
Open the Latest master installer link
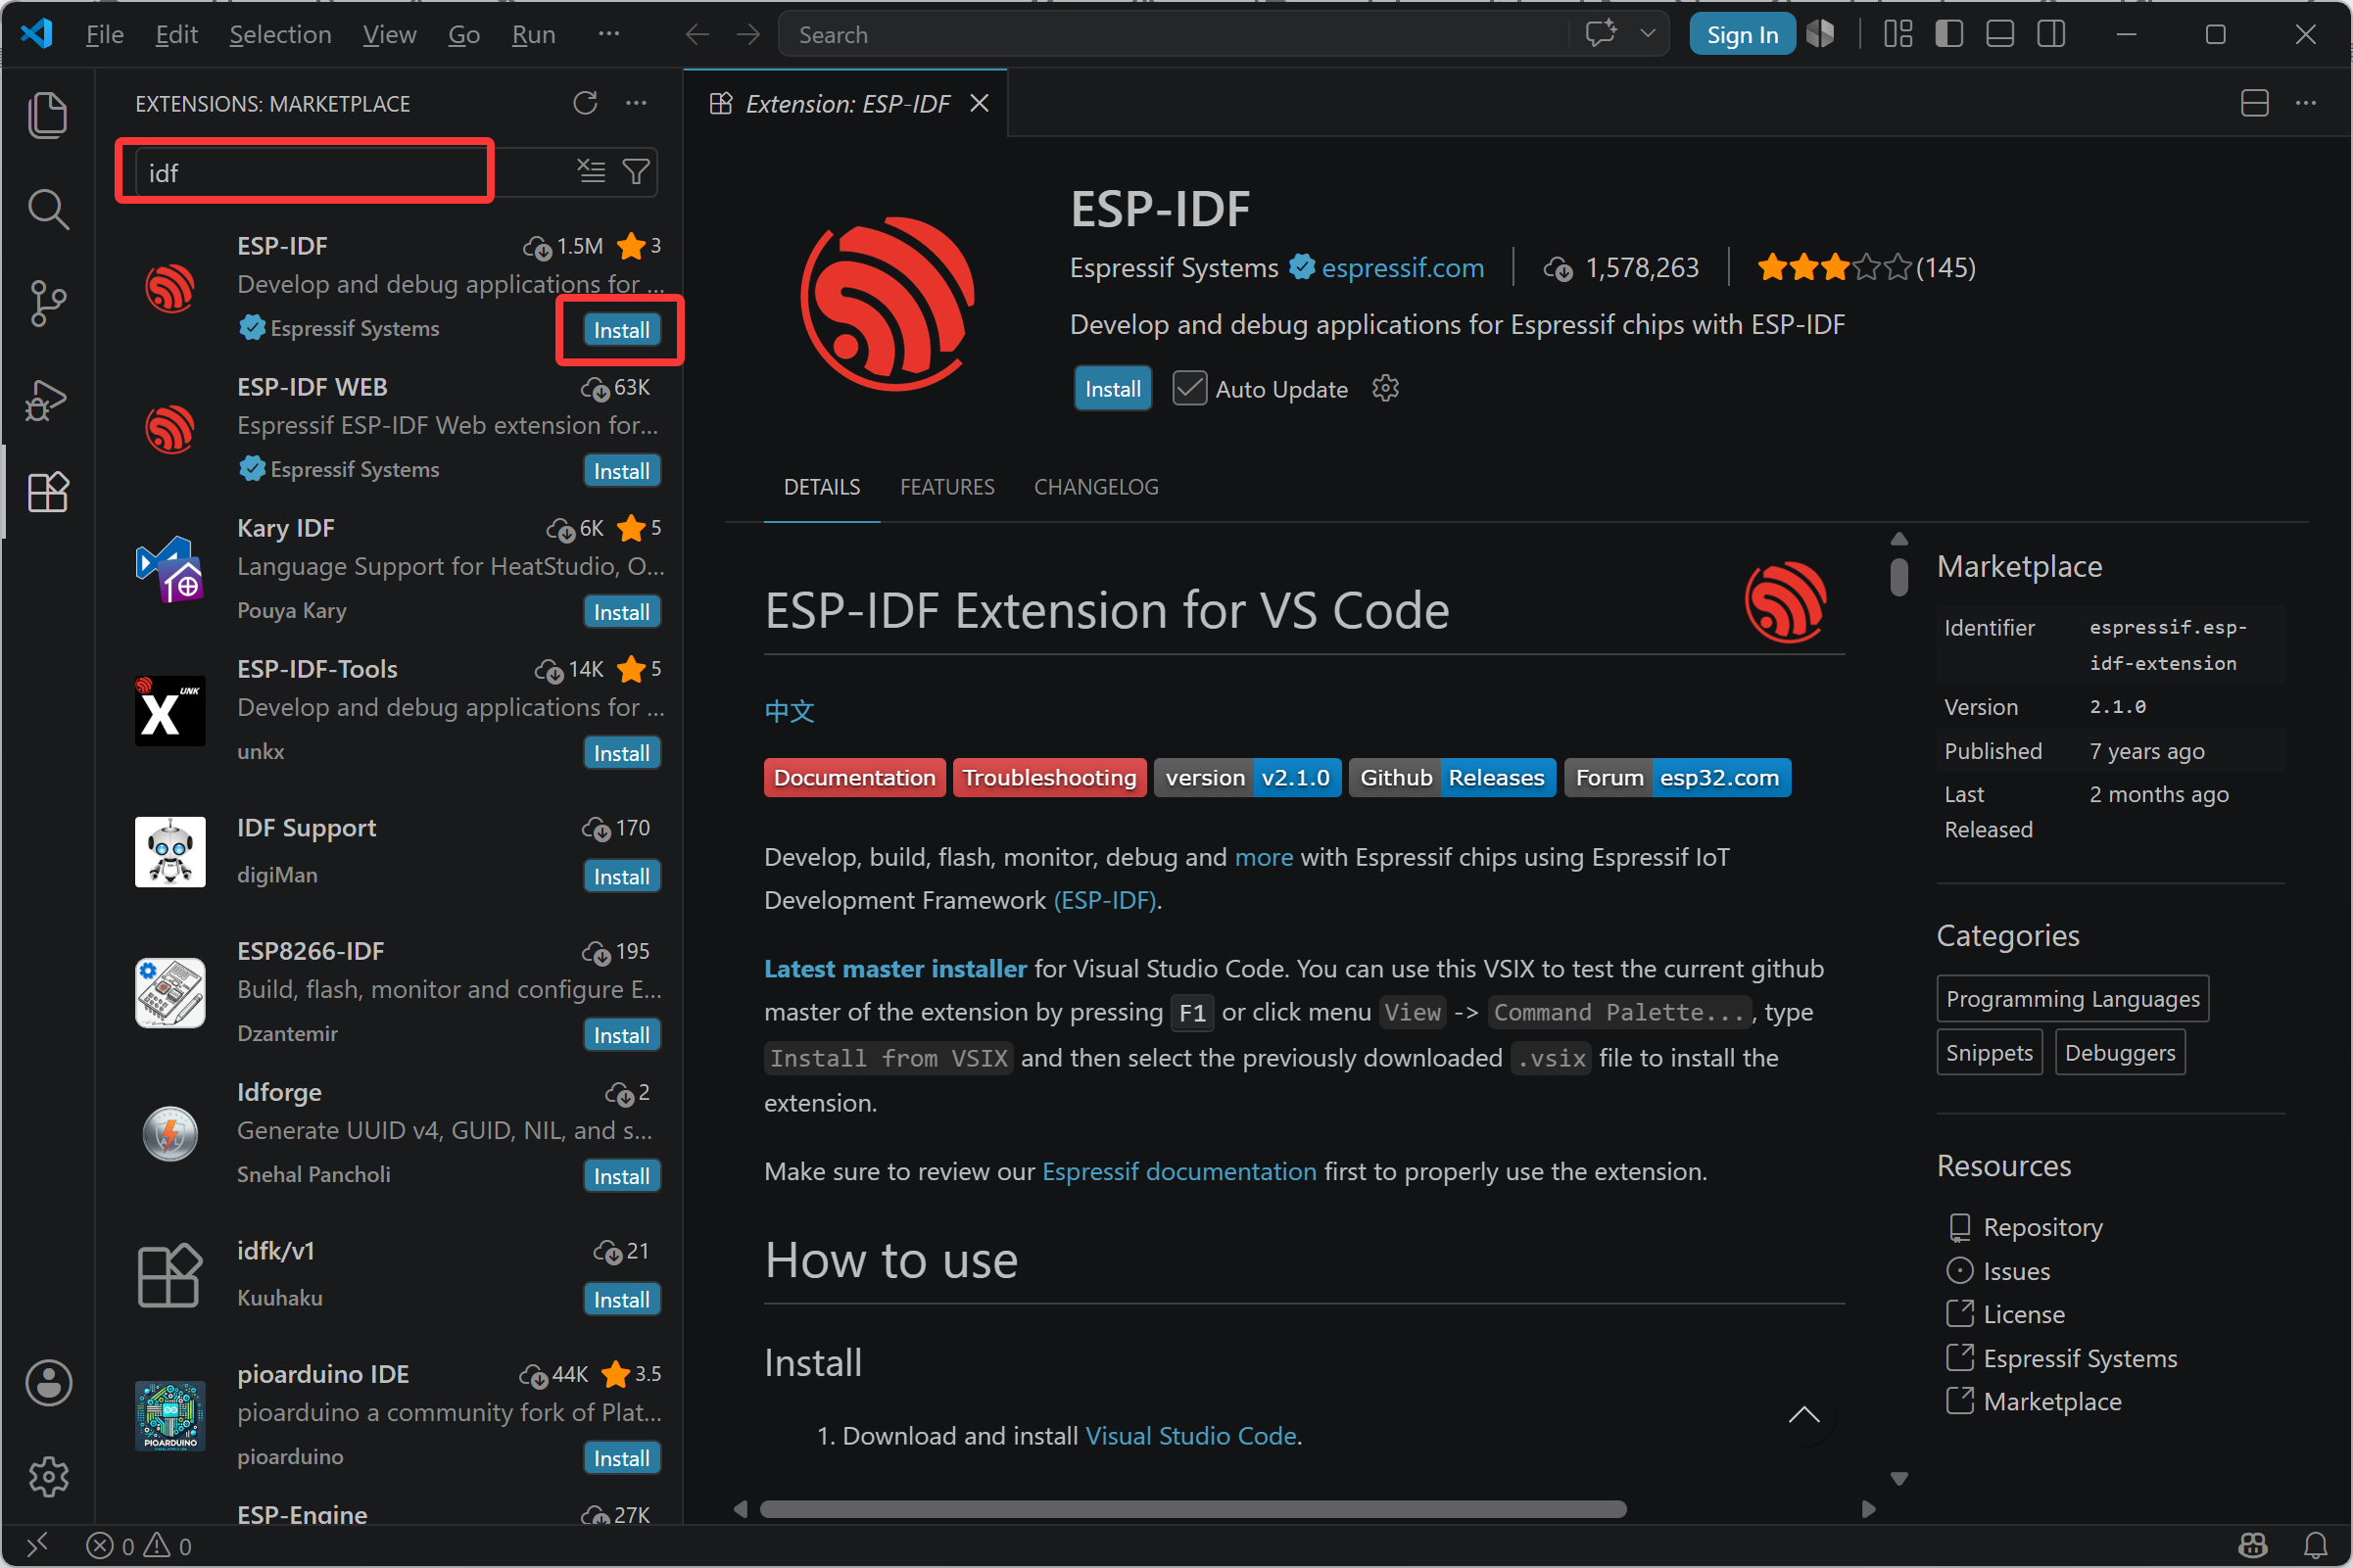895,968
